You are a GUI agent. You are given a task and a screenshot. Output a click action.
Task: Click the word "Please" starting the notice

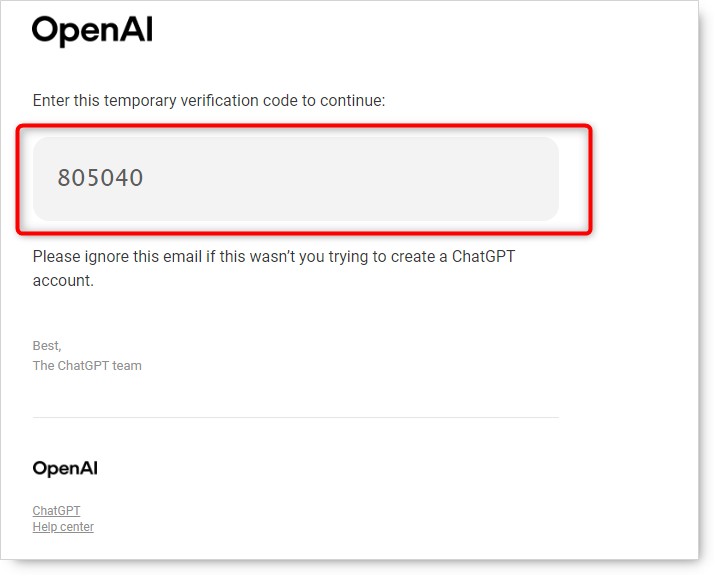point(56,256)
